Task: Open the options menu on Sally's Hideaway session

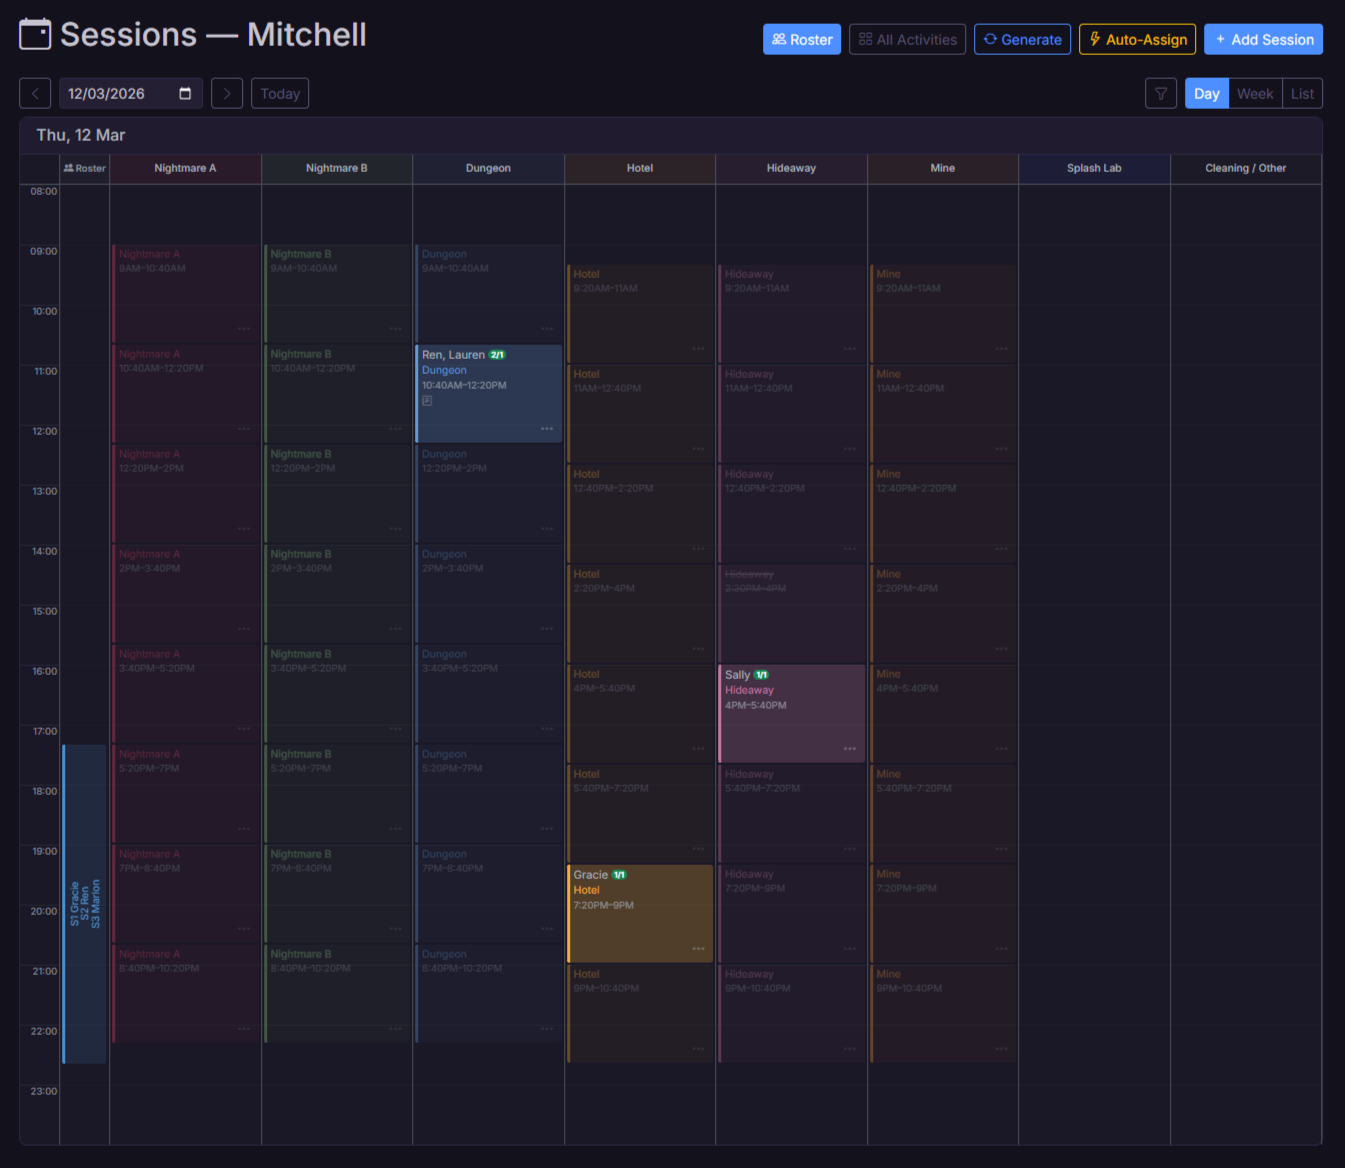Action: tap(850, 748)
